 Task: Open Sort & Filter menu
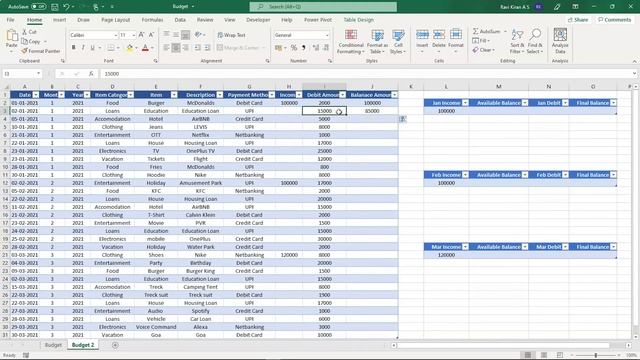517,42
